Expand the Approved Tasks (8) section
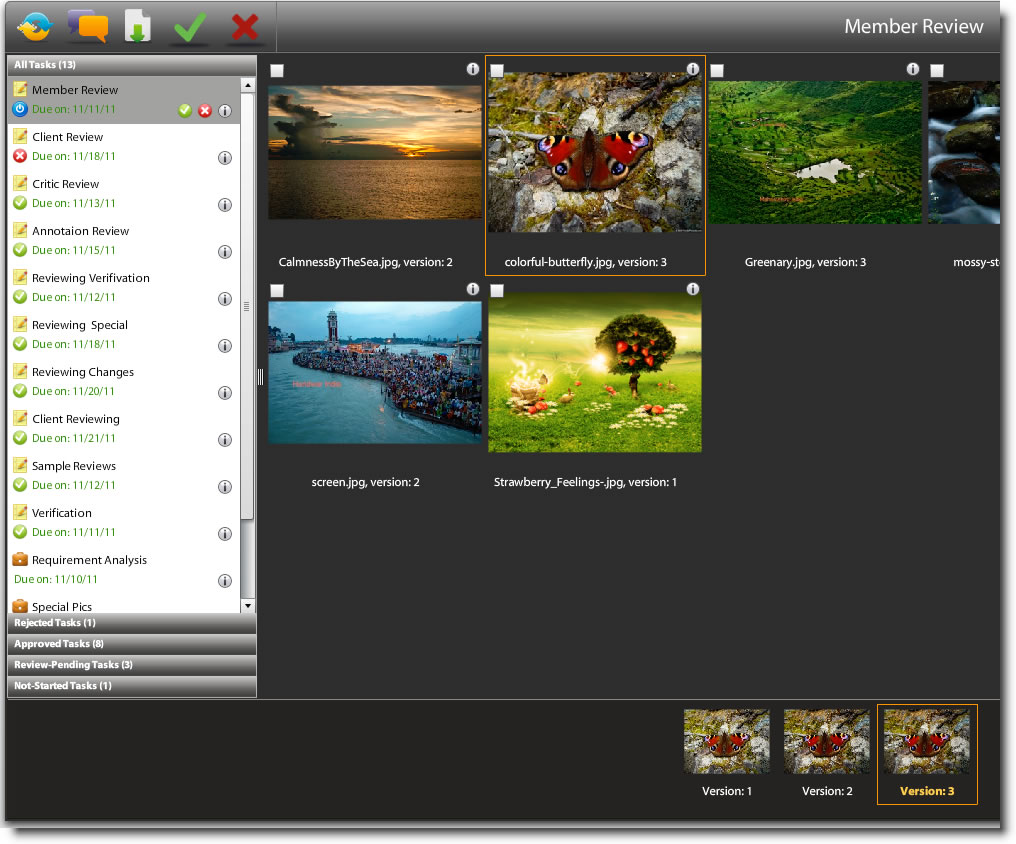 132,644
